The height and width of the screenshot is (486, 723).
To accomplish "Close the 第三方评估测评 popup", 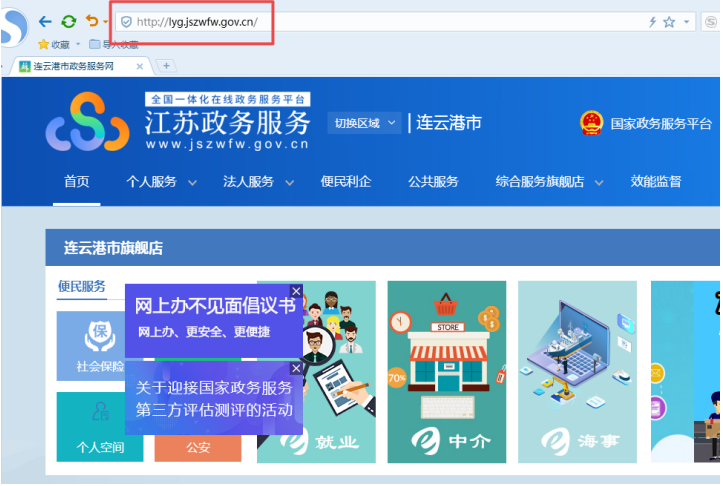I will pos(296,368).
